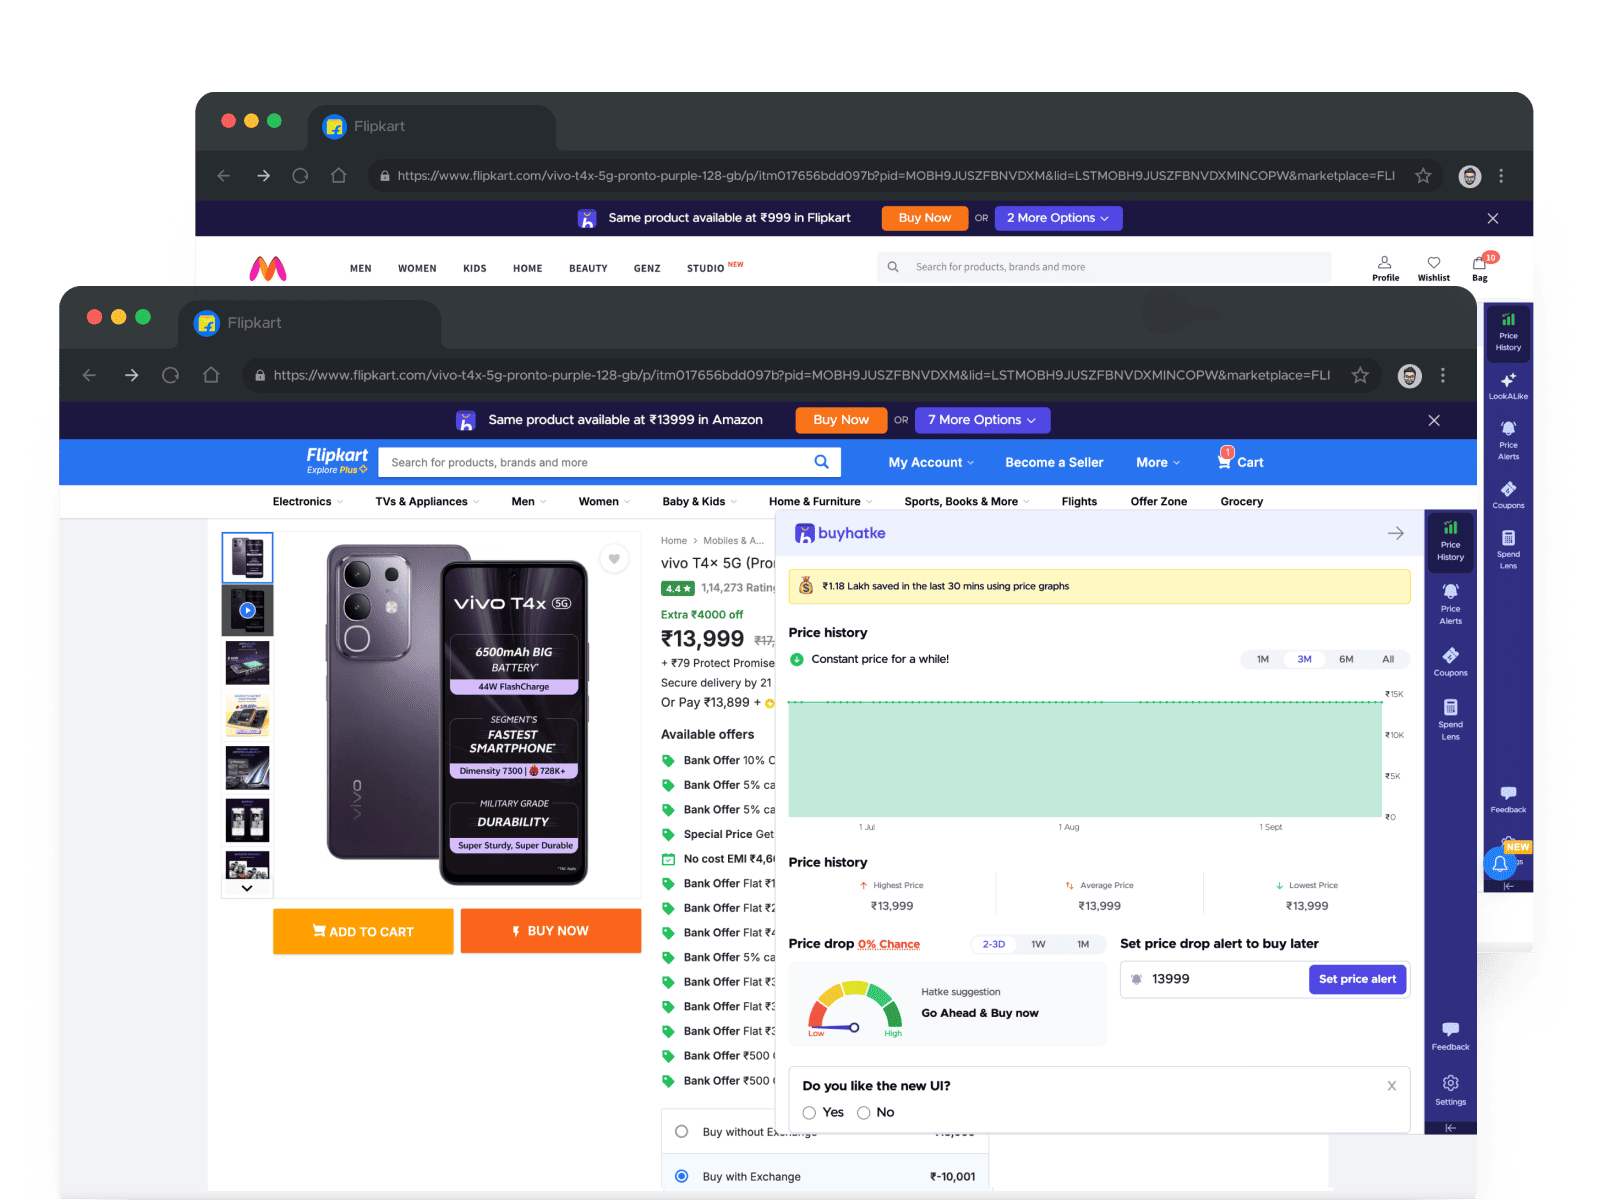Switch the price history graph to 6M
The image size is (1600, 1200).
point(1346,659)
